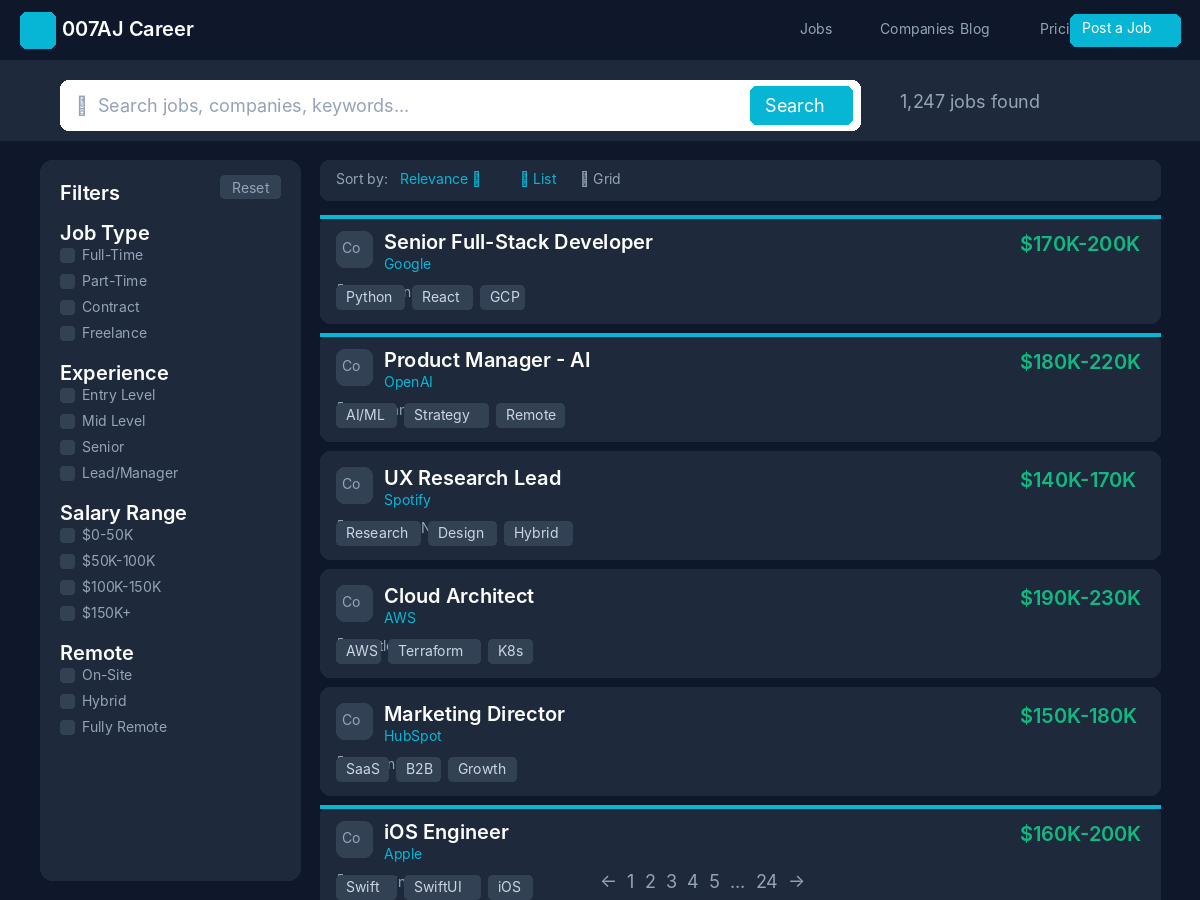Open the Google company logo placeholder
1200x900 pixels.
[354, 249]
